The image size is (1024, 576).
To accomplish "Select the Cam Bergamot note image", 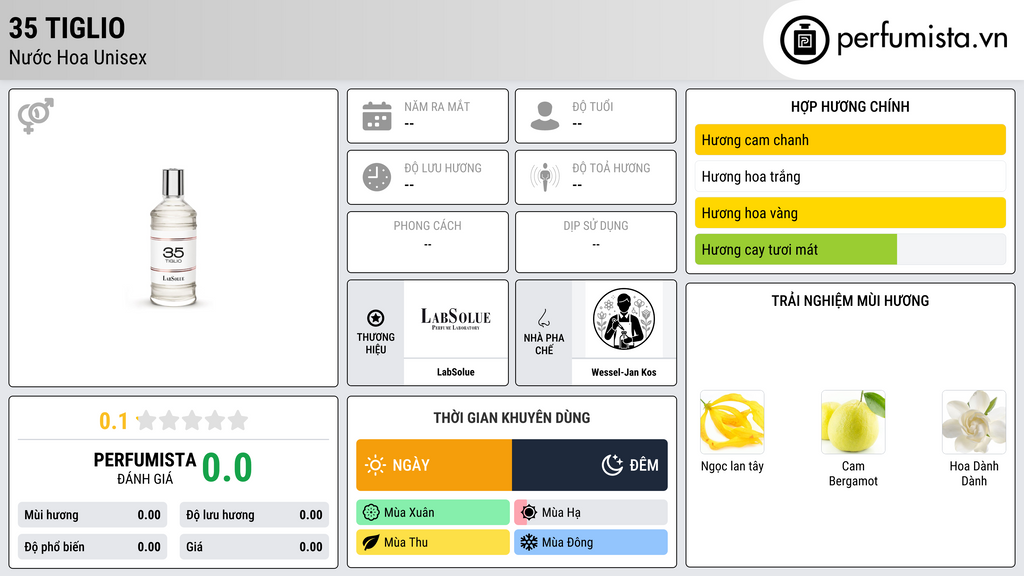I will coord(853,422).
